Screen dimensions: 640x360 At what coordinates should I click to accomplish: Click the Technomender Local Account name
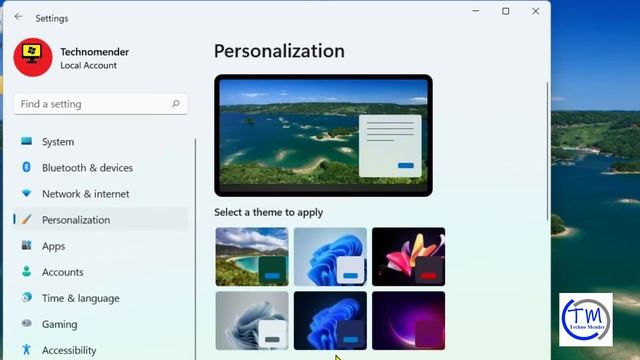click(x=95, y=58)
